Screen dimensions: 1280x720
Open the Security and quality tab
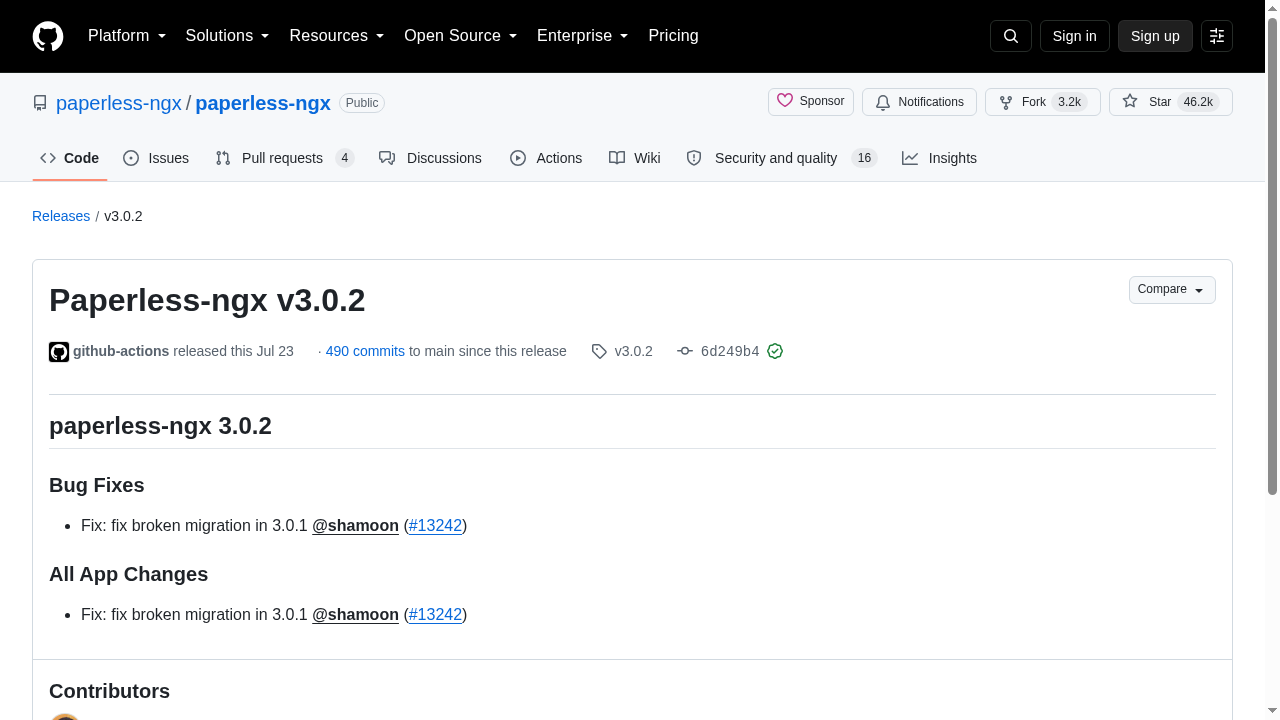[782, 158]
